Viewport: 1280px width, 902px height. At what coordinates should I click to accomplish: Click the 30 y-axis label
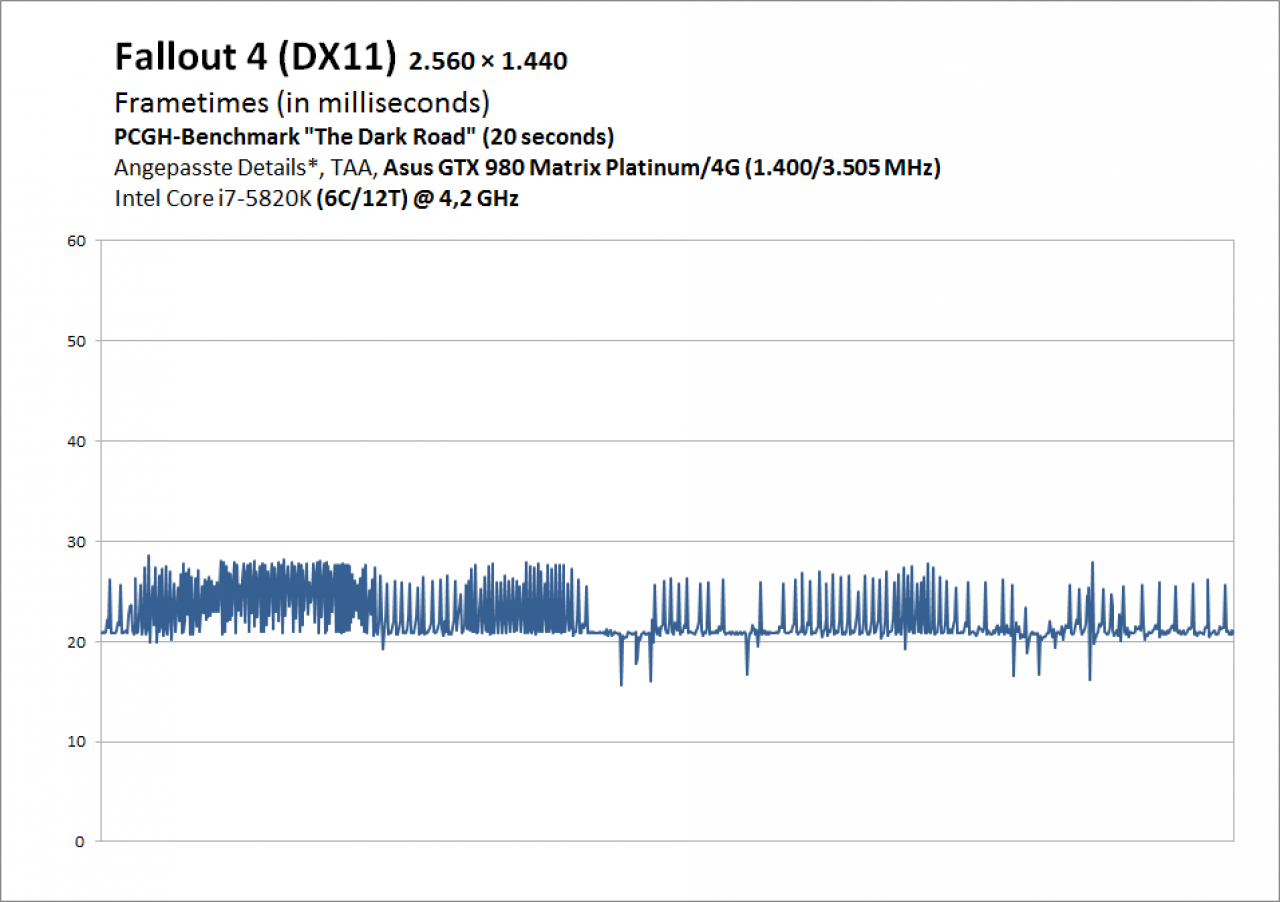78,541
